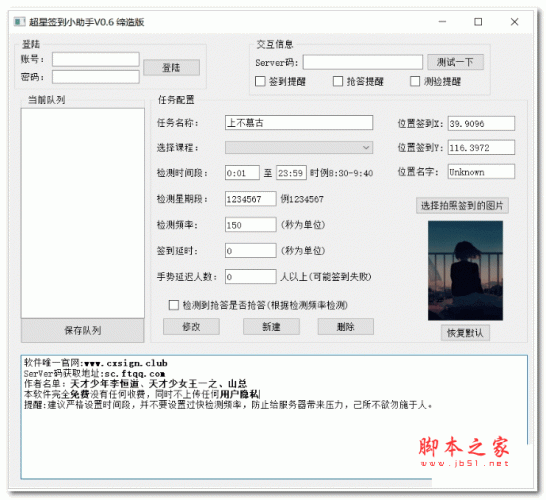The width and height of the screenshot is (546, 500).
Task: Toggle the 检测到抢答是否抢答 checkbox
Action: pos(174,305)
